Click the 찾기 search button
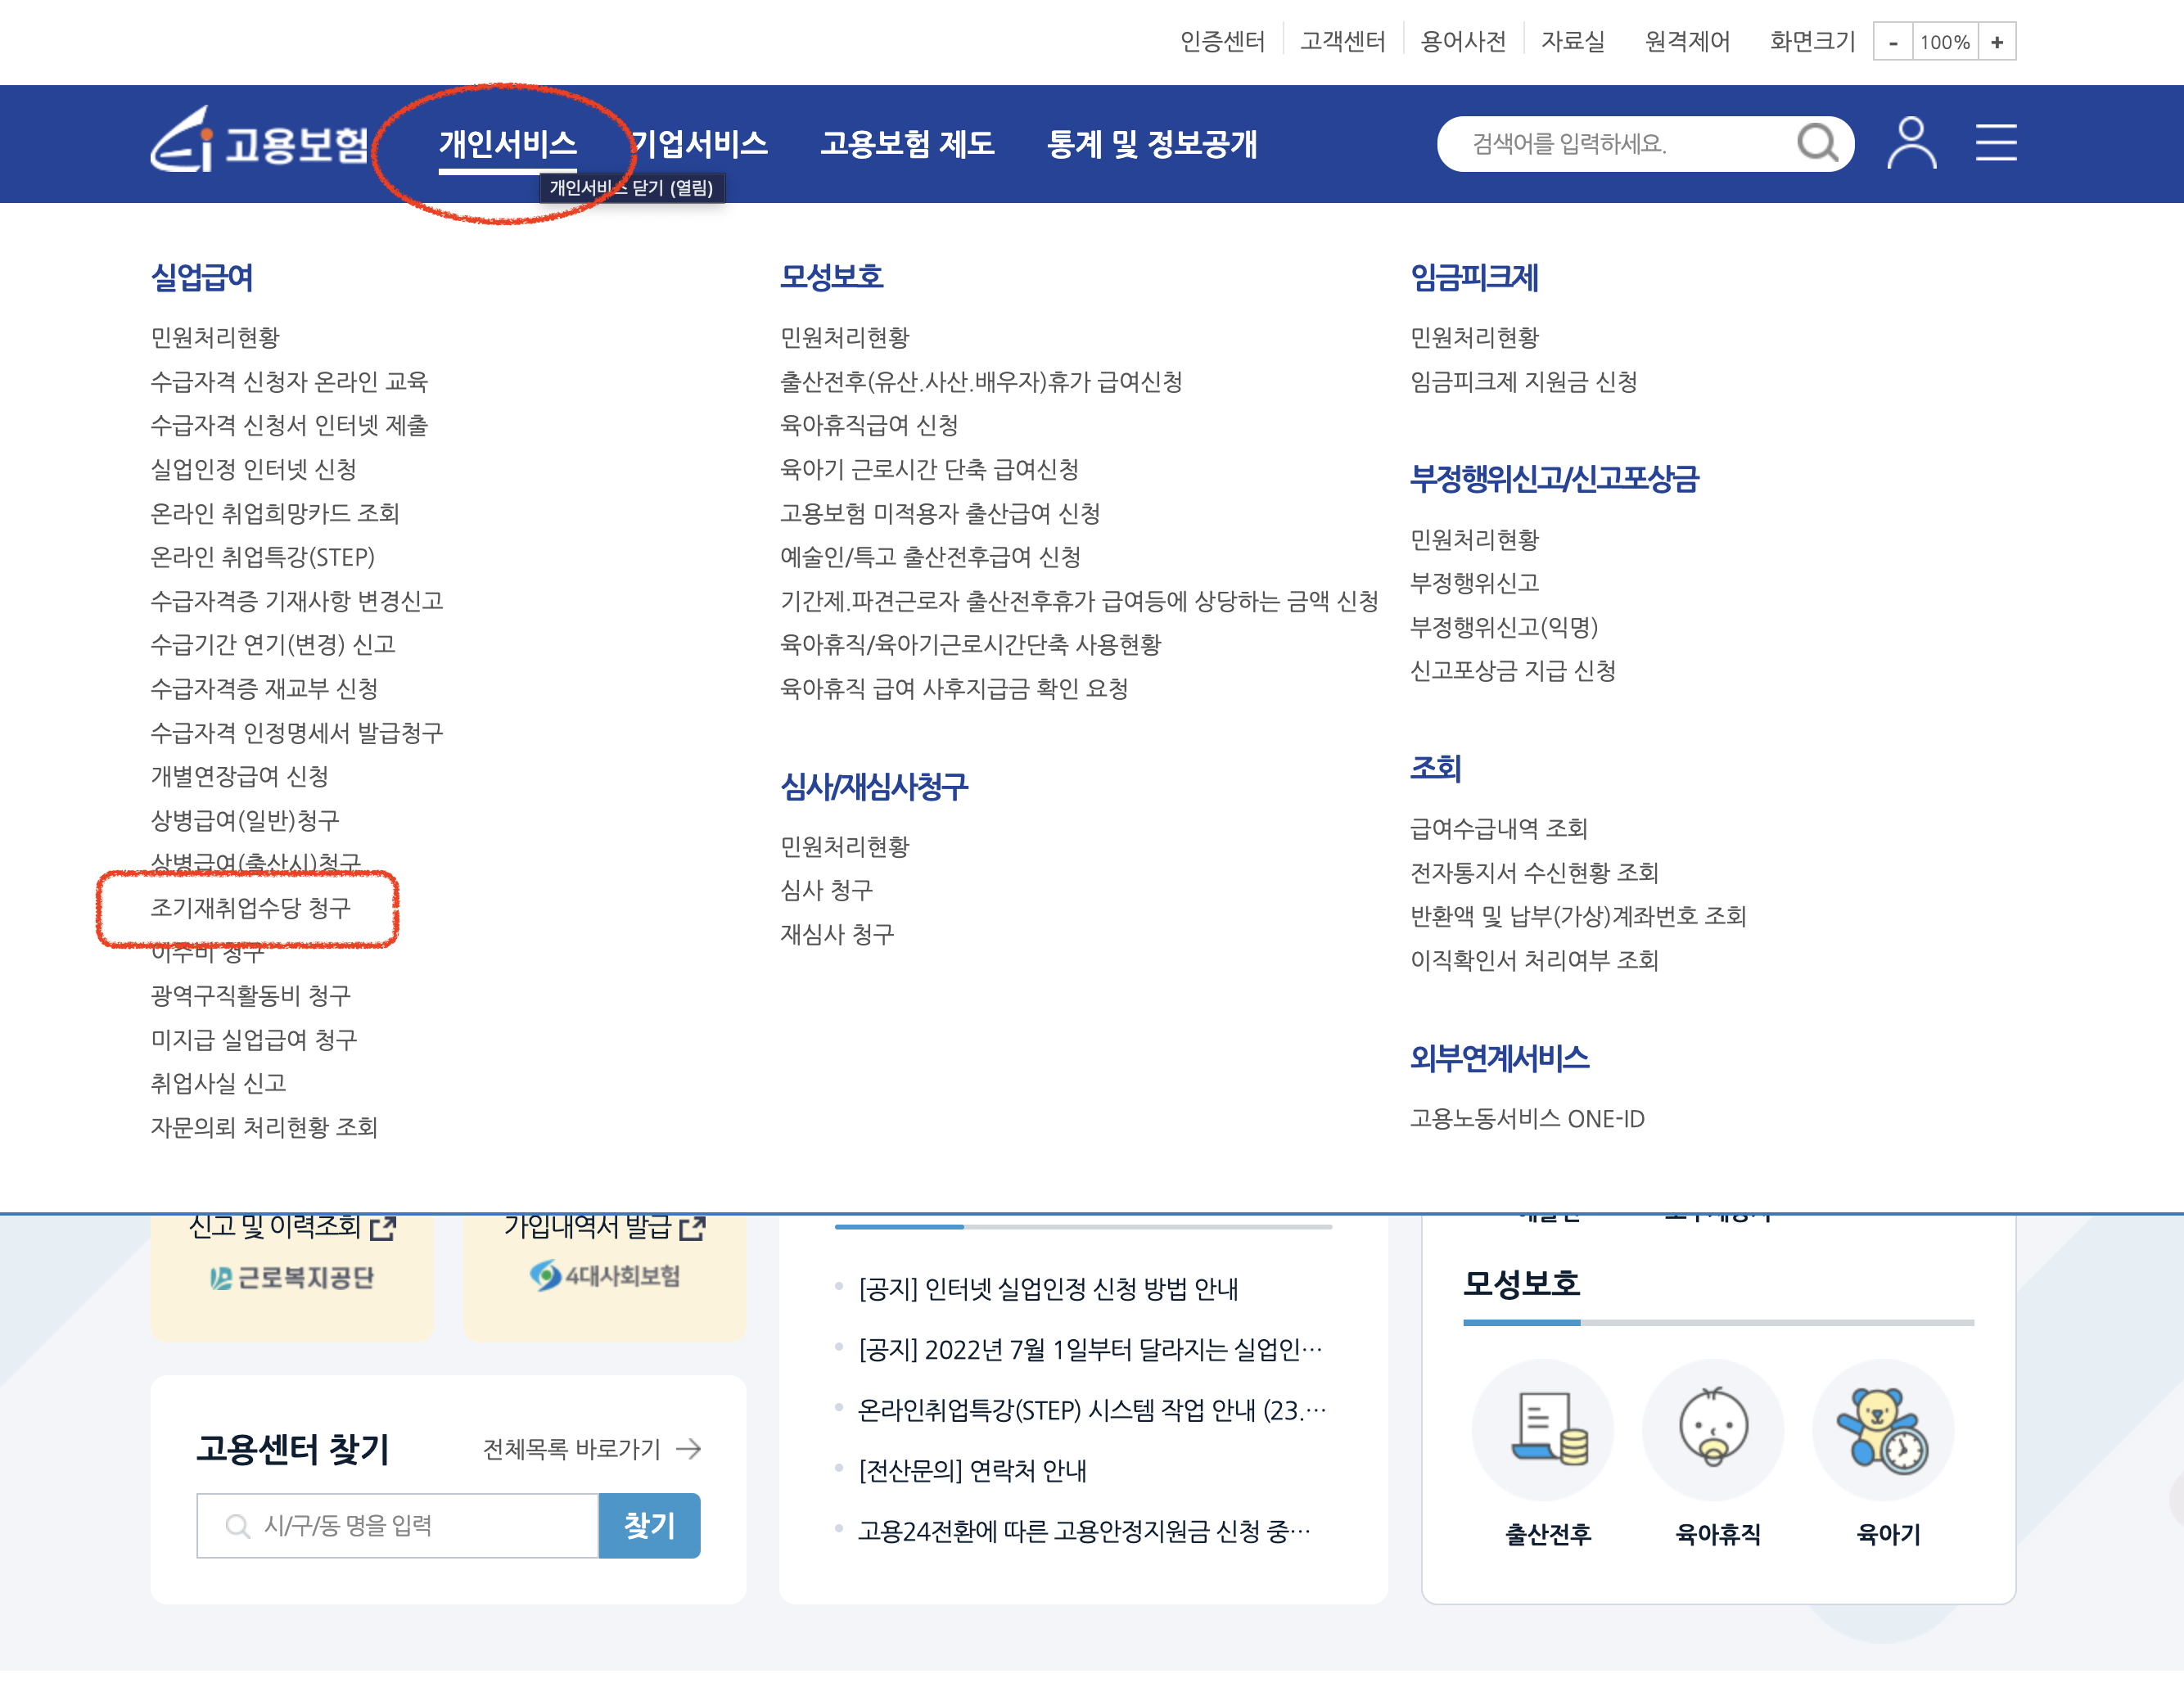Screen dimensions: 2184x1701 pos(650,1524)
